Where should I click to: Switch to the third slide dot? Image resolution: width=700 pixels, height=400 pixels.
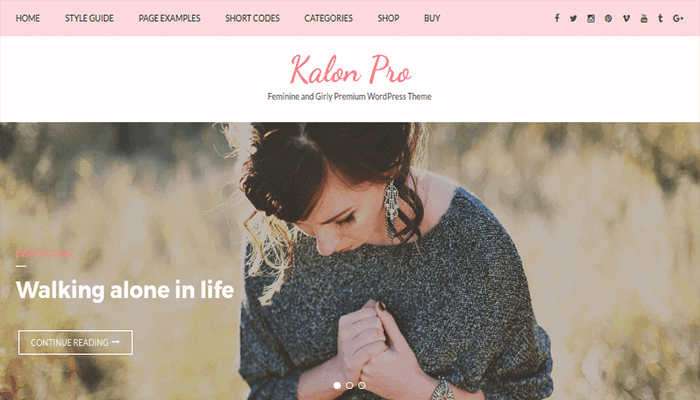click(362, 385)
